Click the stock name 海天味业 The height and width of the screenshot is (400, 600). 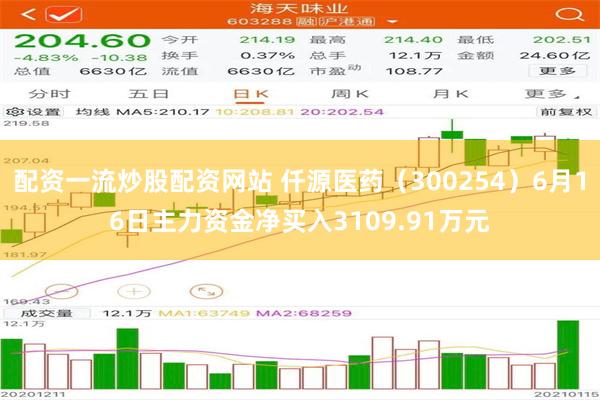tap(299, 8)
